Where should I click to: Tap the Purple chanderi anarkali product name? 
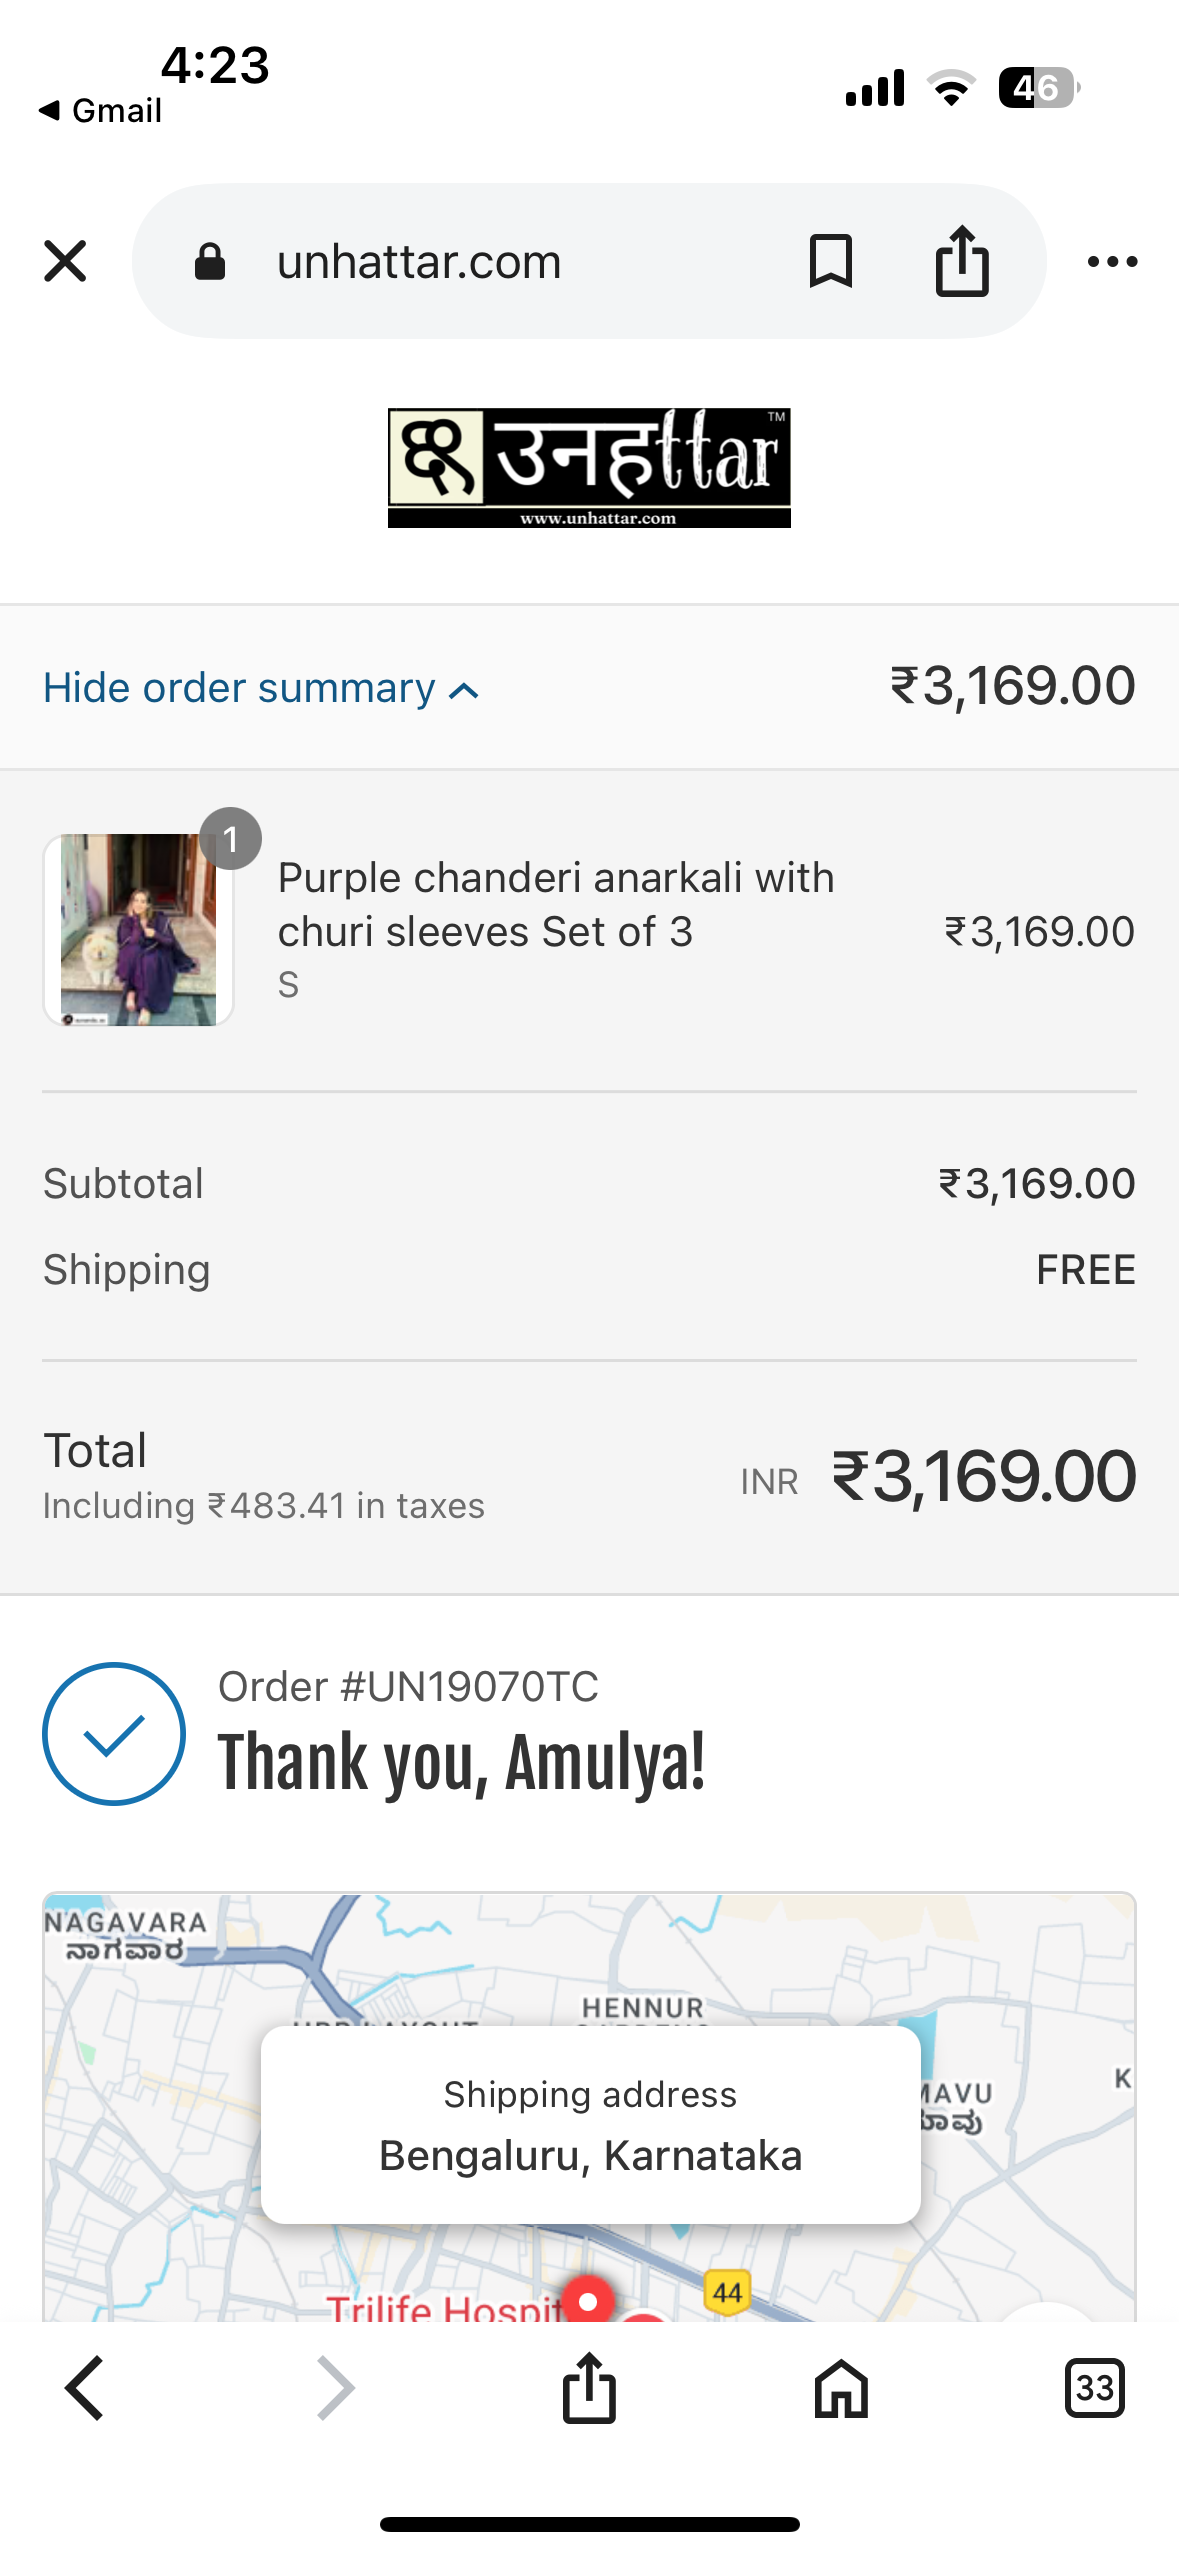click(x=555, y=904)
